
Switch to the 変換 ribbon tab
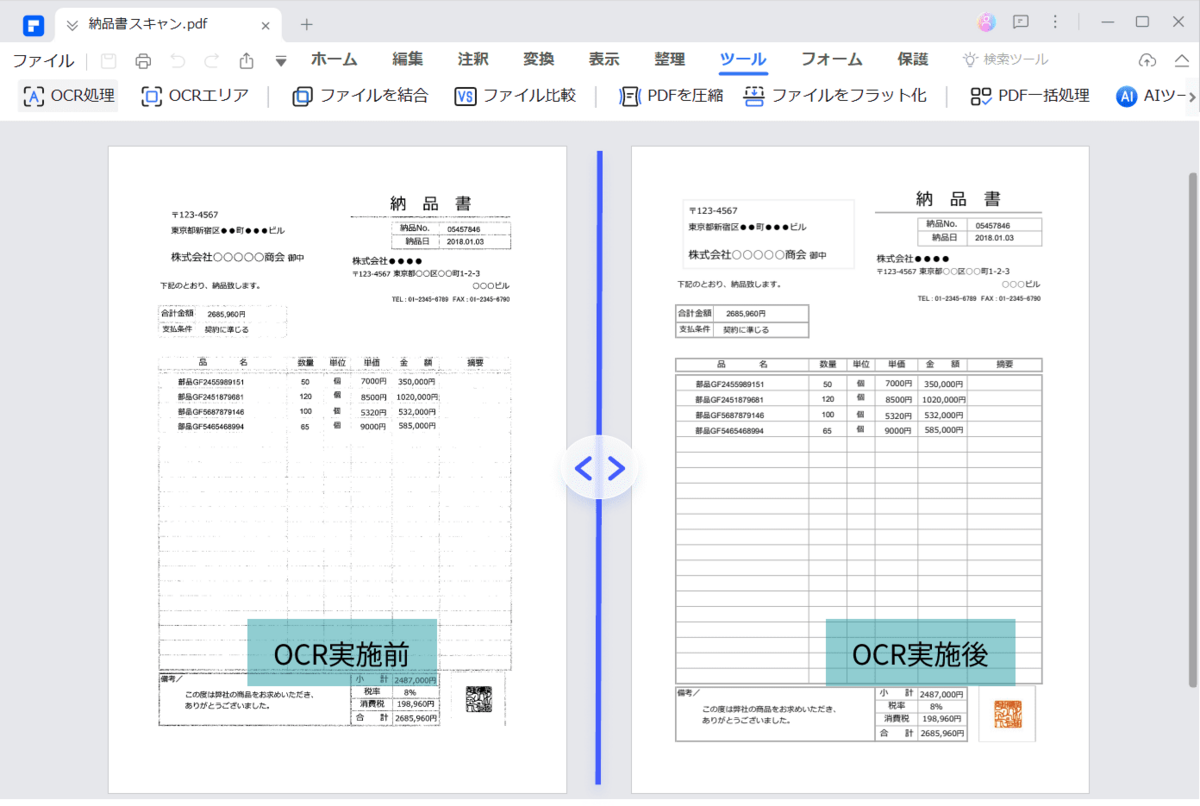pyautogui.click(x=538, y=60)
